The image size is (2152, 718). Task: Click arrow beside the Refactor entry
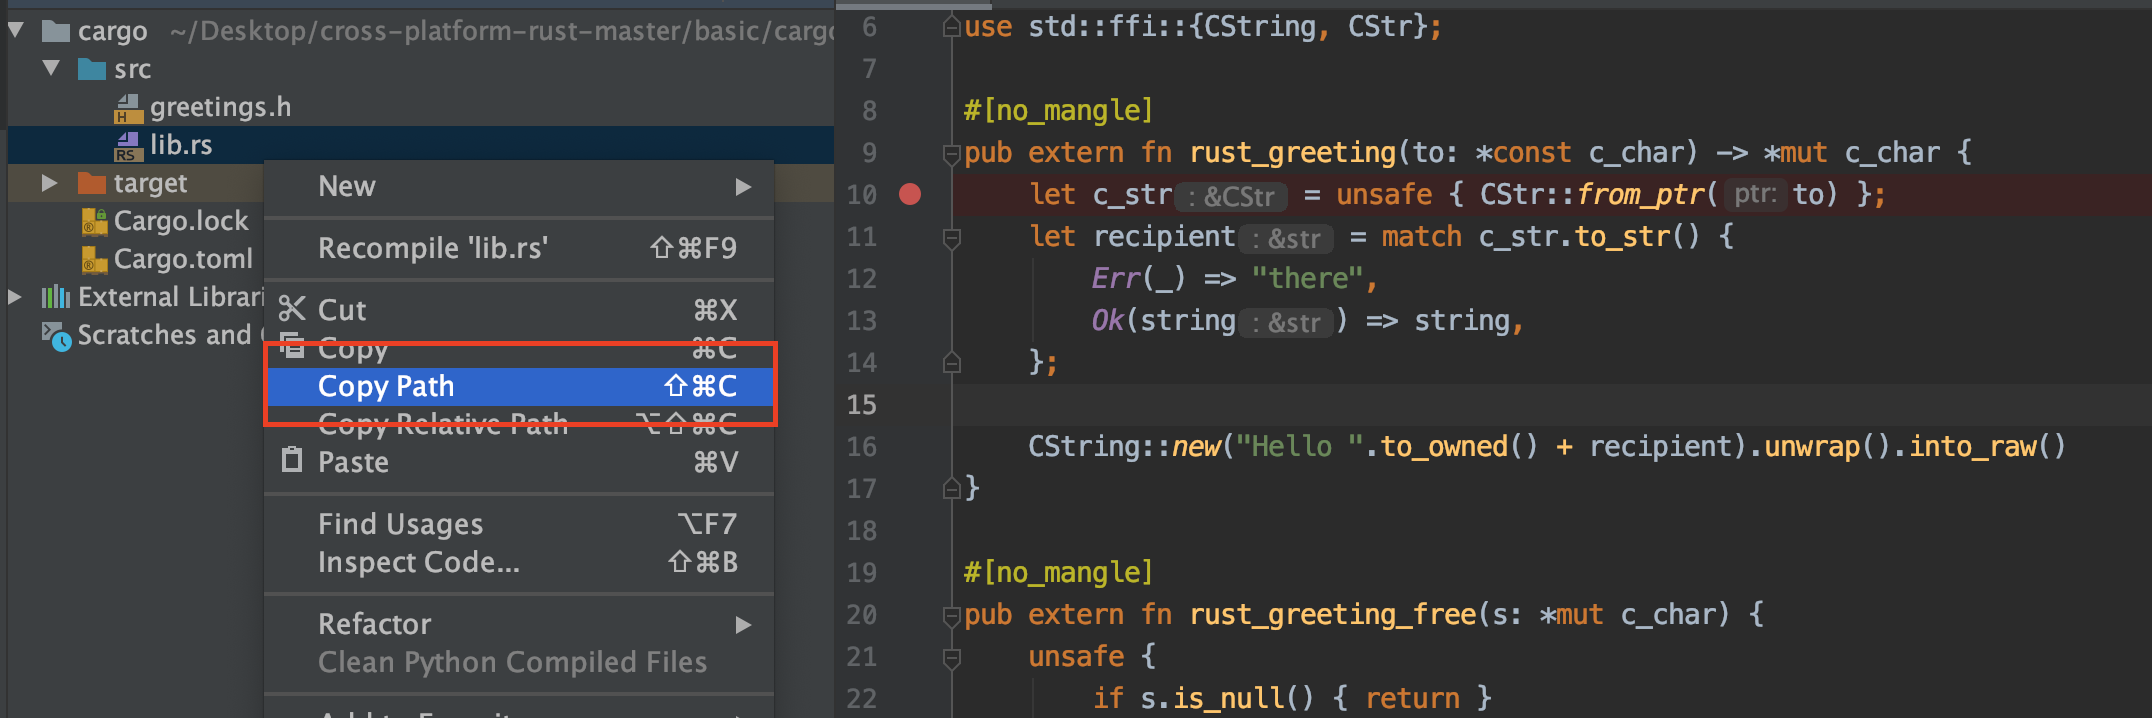tap(743, 625)
